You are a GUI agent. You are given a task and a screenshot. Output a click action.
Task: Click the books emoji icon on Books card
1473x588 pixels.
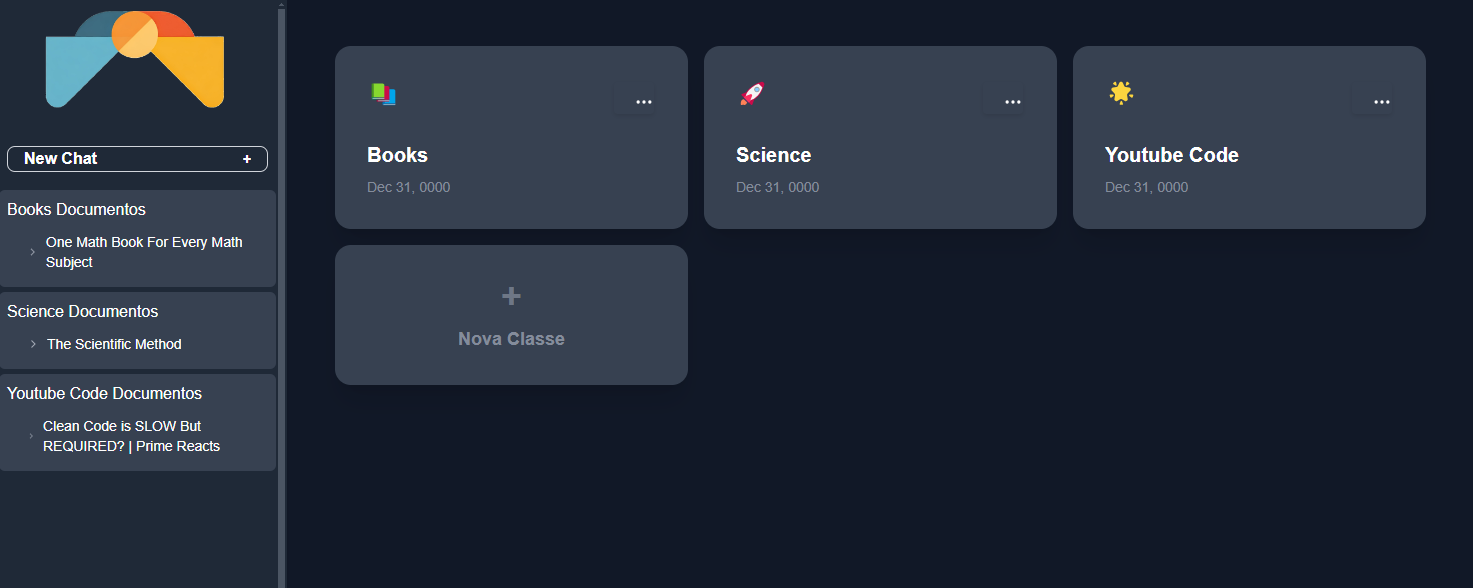click(x=384, y=94)
